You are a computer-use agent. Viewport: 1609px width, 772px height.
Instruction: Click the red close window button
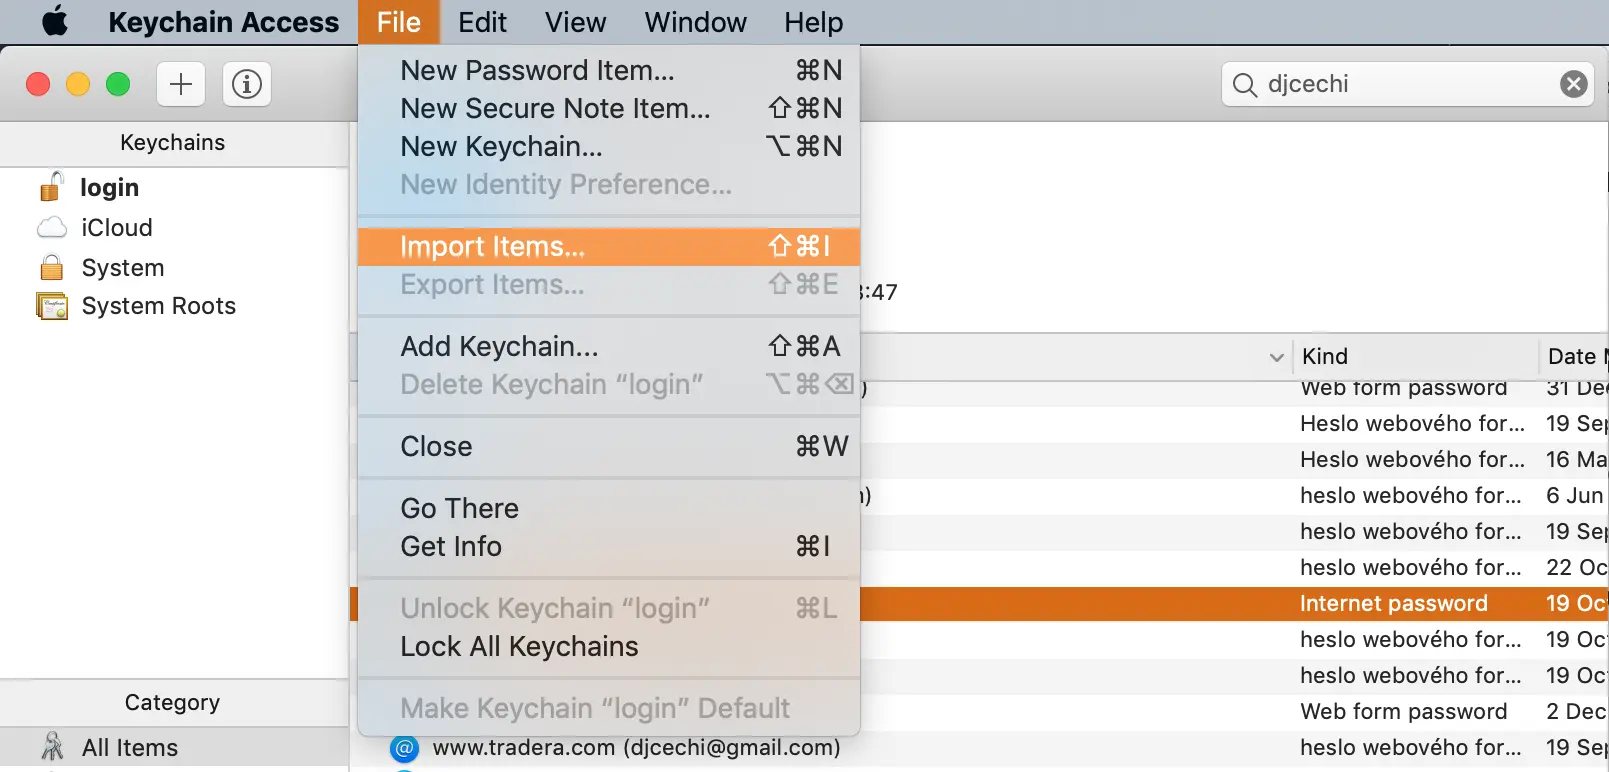click(38, 84)
